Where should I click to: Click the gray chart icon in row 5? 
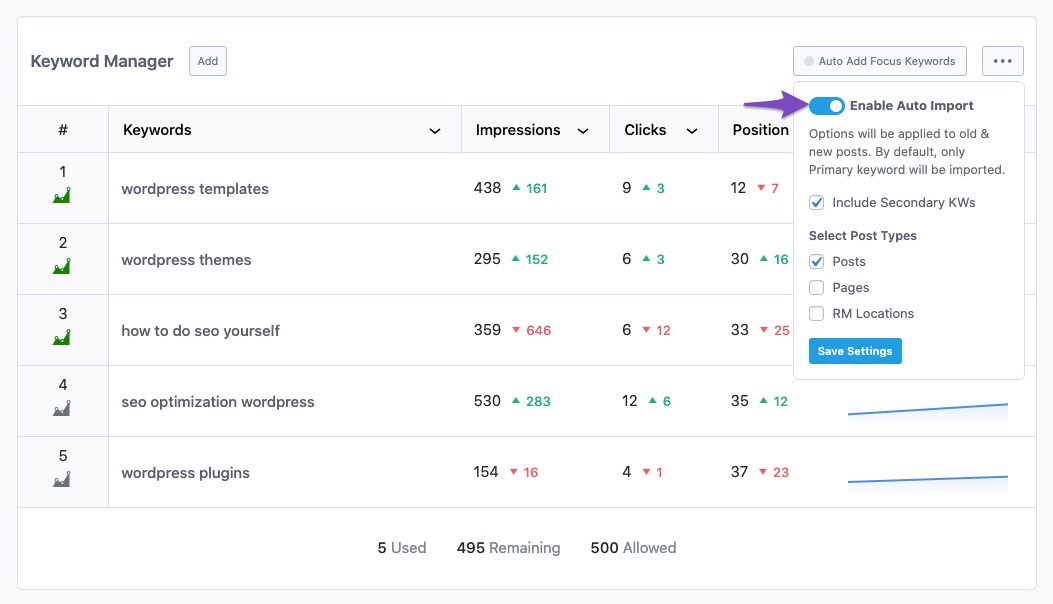point(62,480)
